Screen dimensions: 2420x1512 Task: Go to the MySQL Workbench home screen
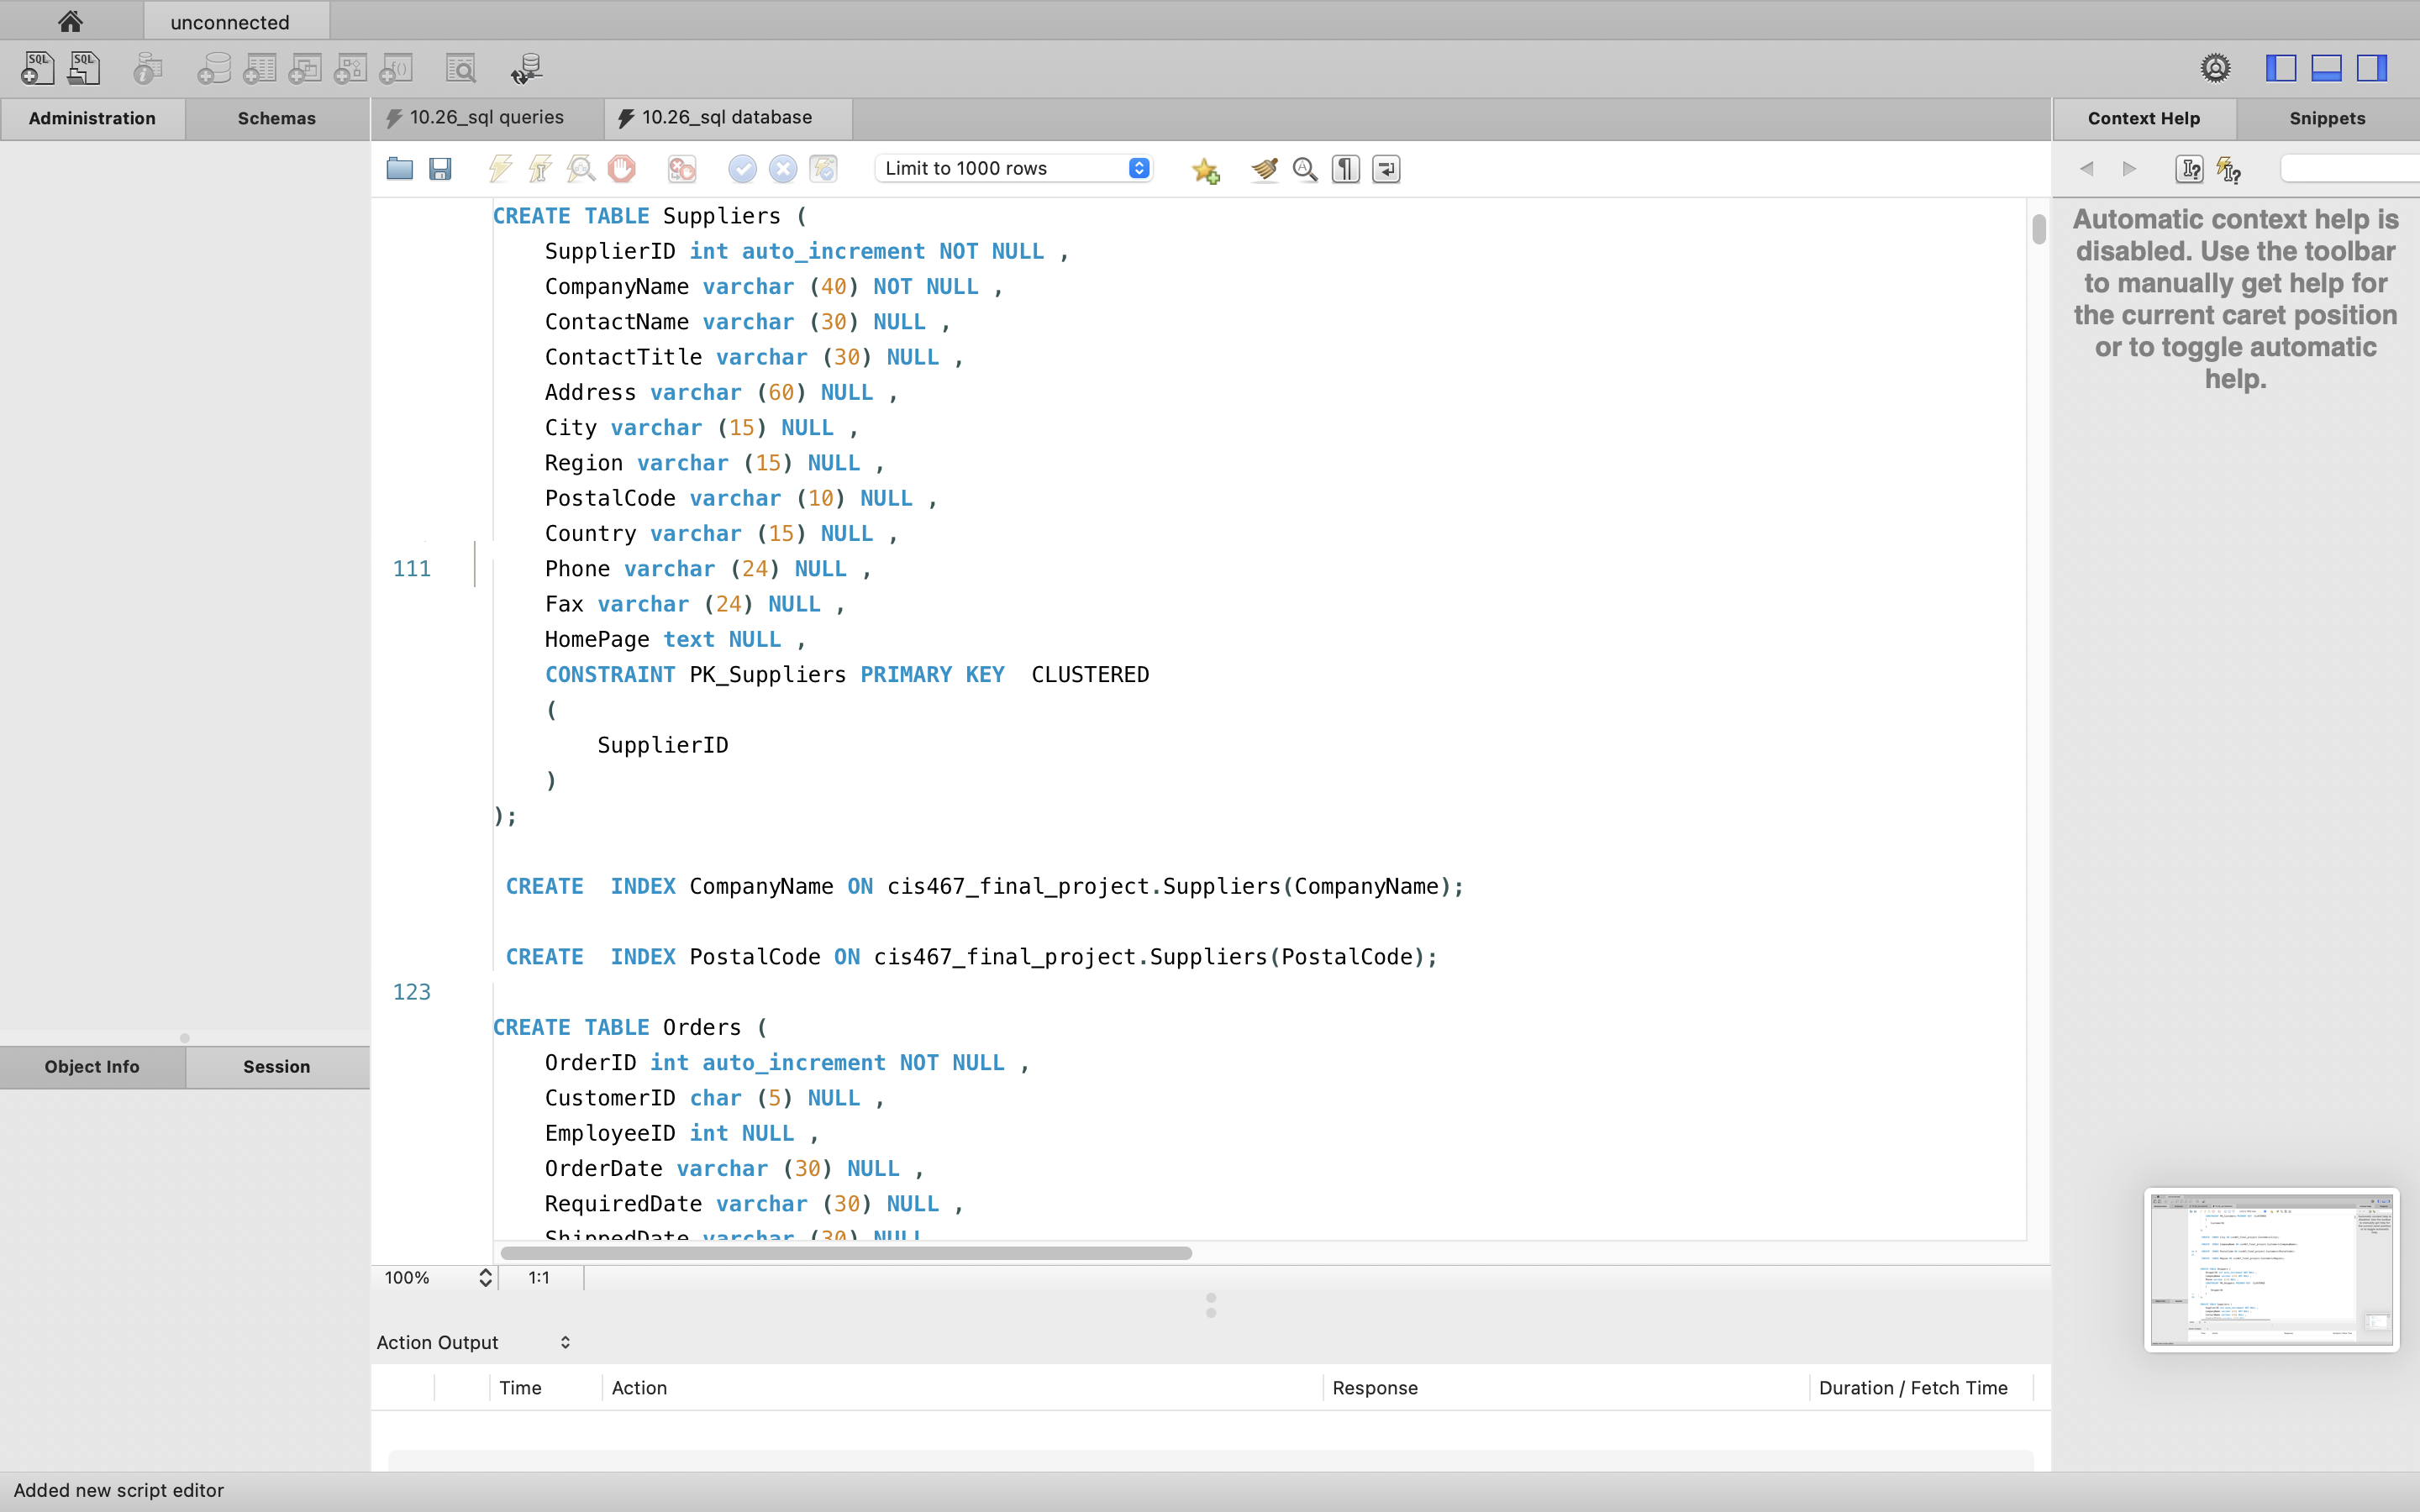69,20
